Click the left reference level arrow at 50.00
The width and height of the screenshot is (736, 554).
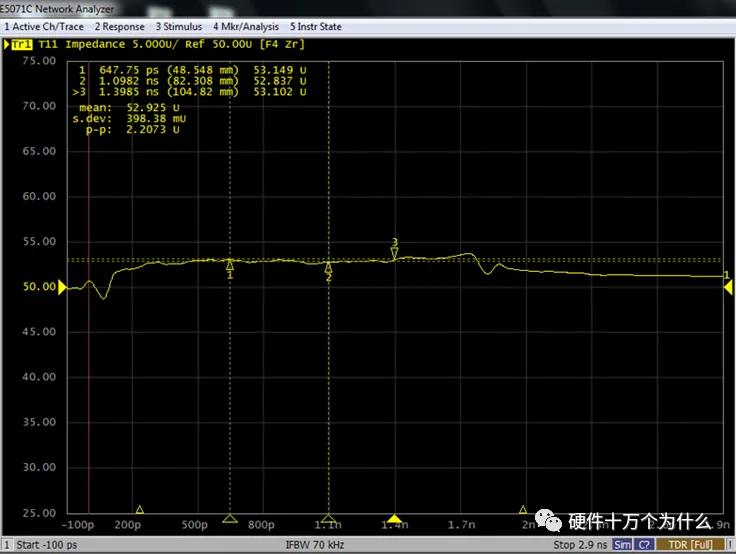click(63, 288)
